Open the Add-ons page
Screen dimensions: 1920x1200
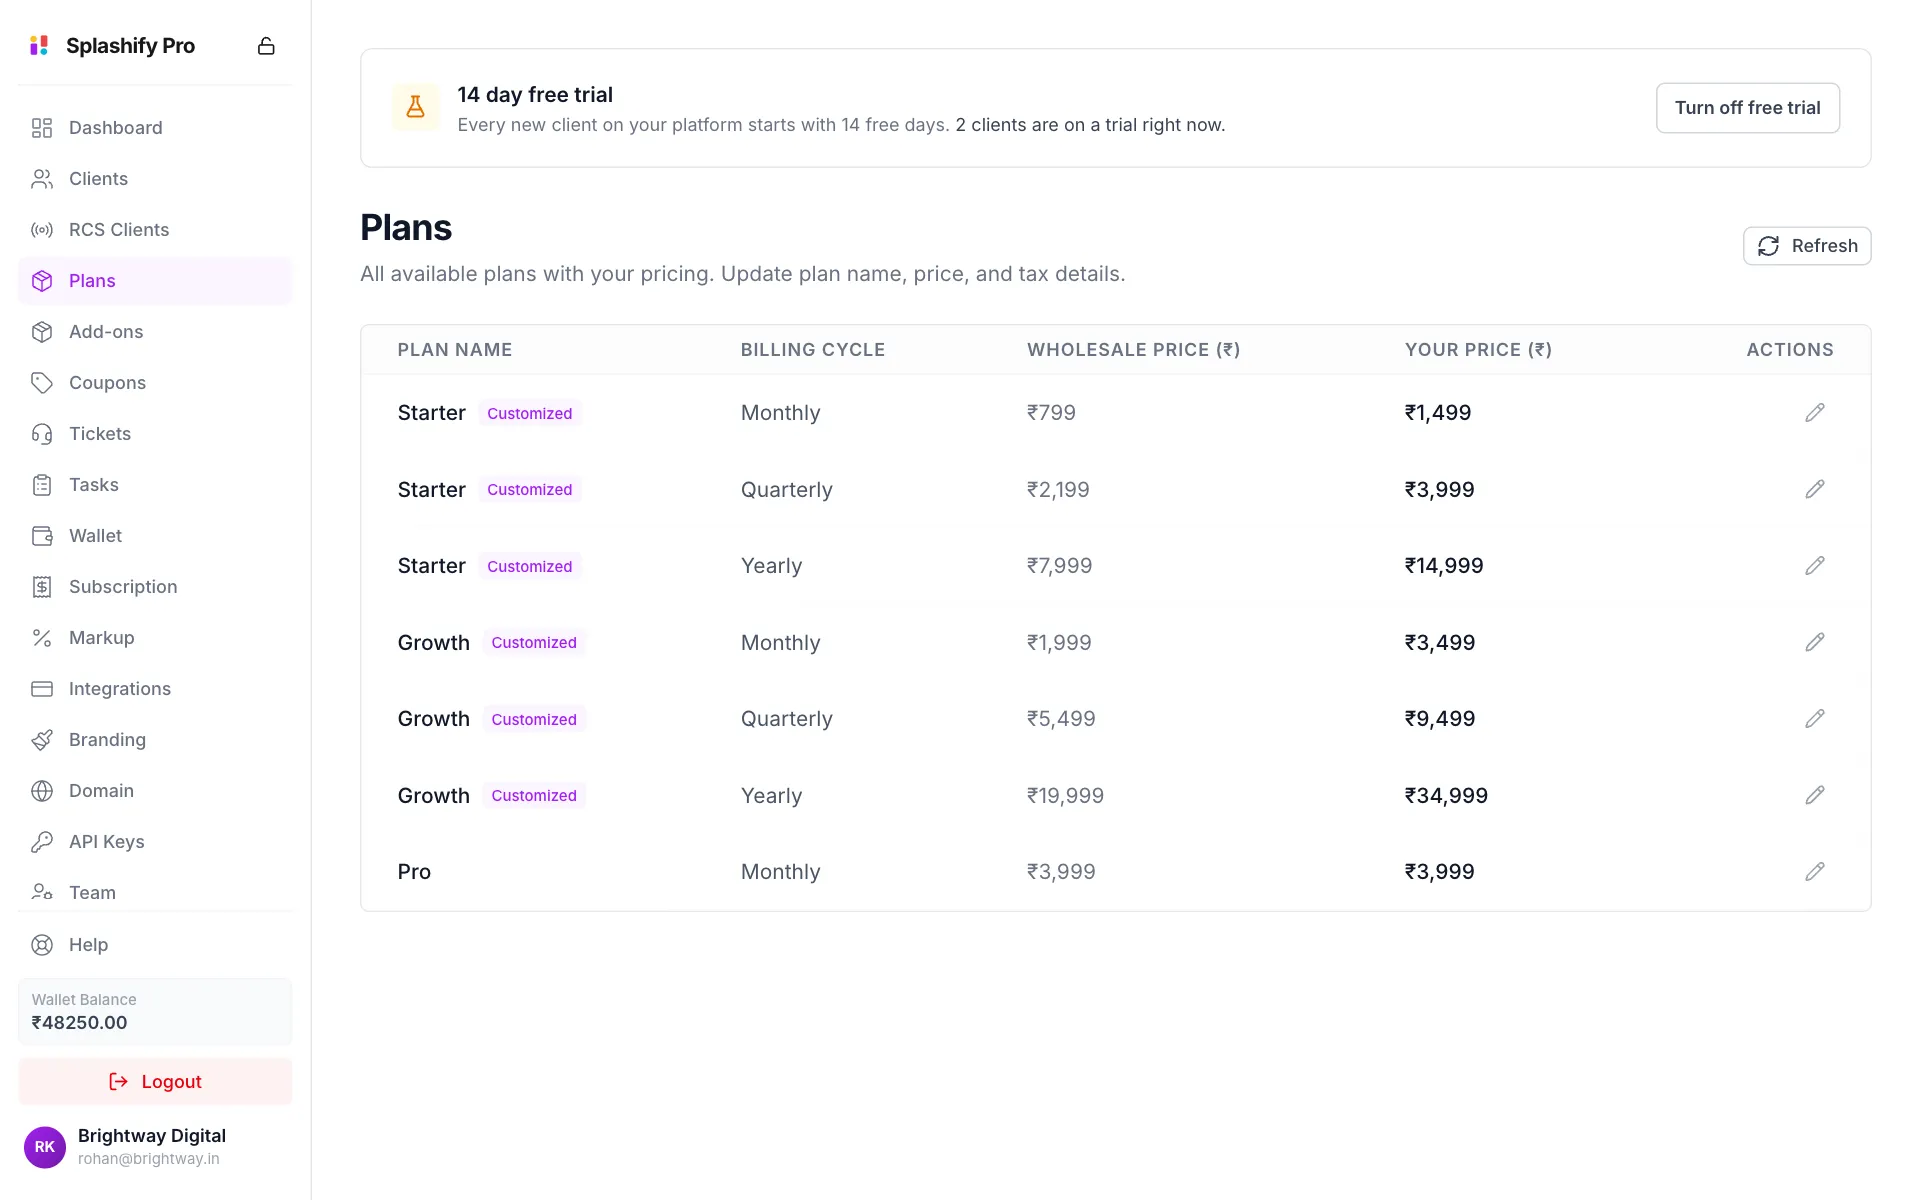(155, 332)
